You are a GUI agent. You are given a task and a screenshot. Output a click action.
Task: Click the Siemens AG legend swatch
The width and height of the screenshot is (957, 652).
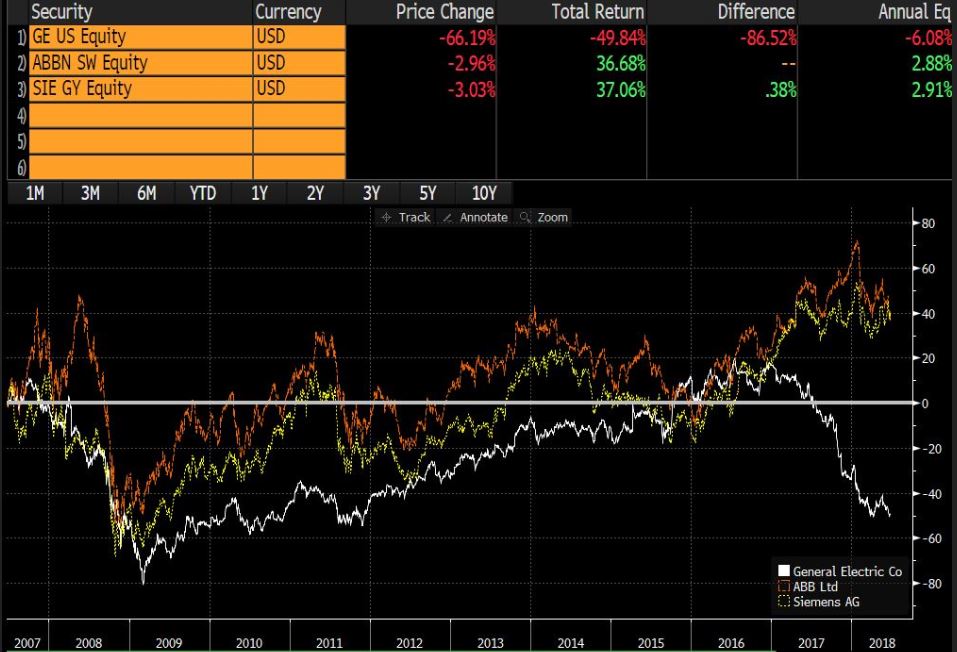click(784, 601)
